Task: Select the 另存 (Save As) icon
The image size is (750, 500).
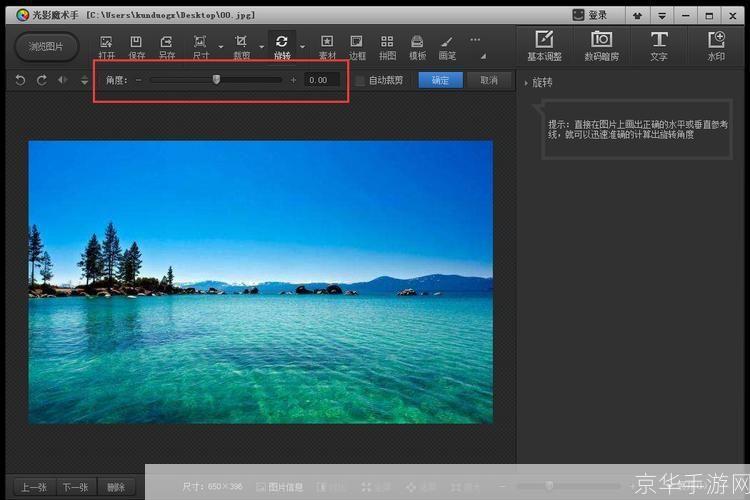Action: pyautogui.click(x=167, y=46)
